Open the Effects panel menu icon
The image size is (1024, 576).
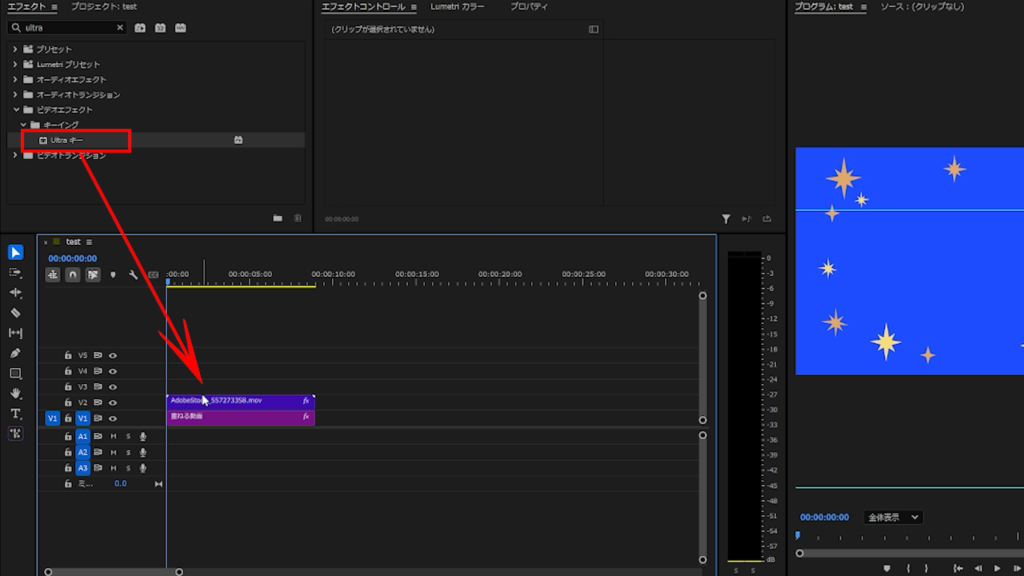[54, 7]
